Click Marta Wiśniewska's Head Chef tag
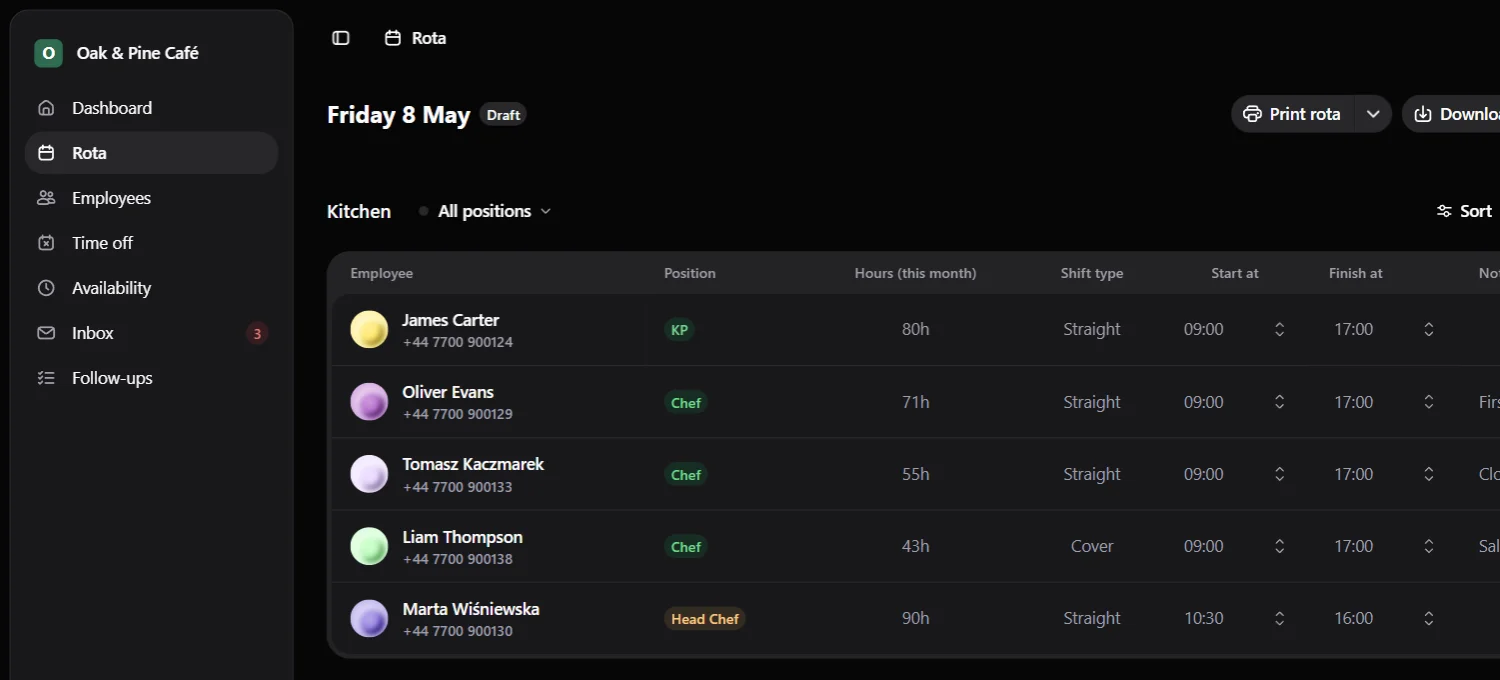1500x680 pixels. coord(705,619)
